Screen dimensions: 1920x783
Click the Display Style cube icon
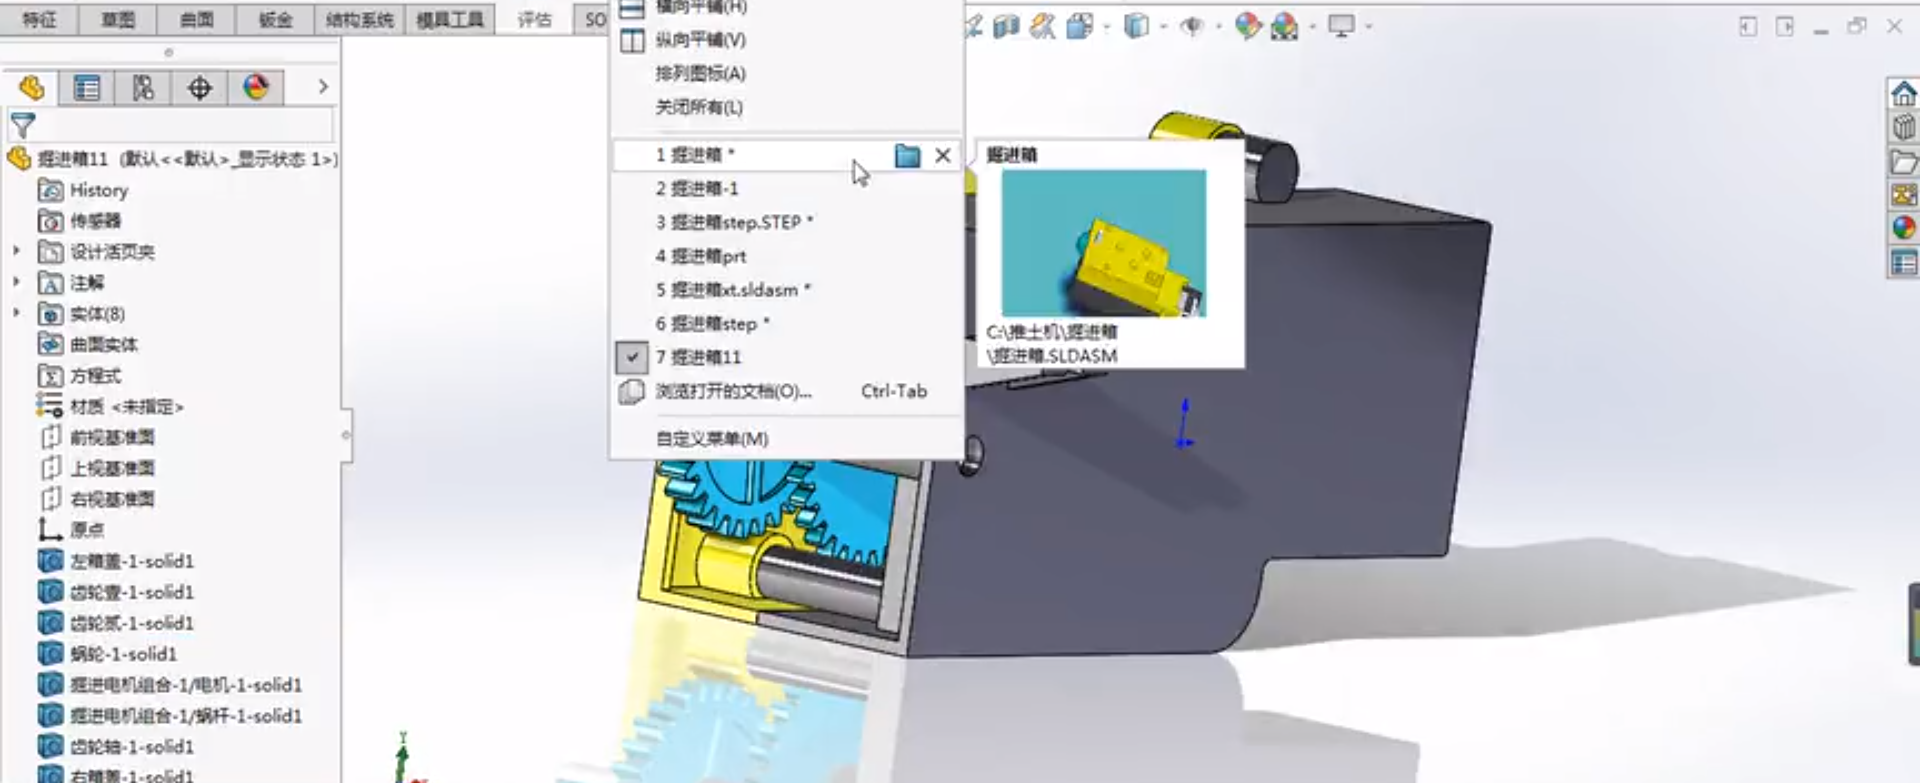[1136, 26]
